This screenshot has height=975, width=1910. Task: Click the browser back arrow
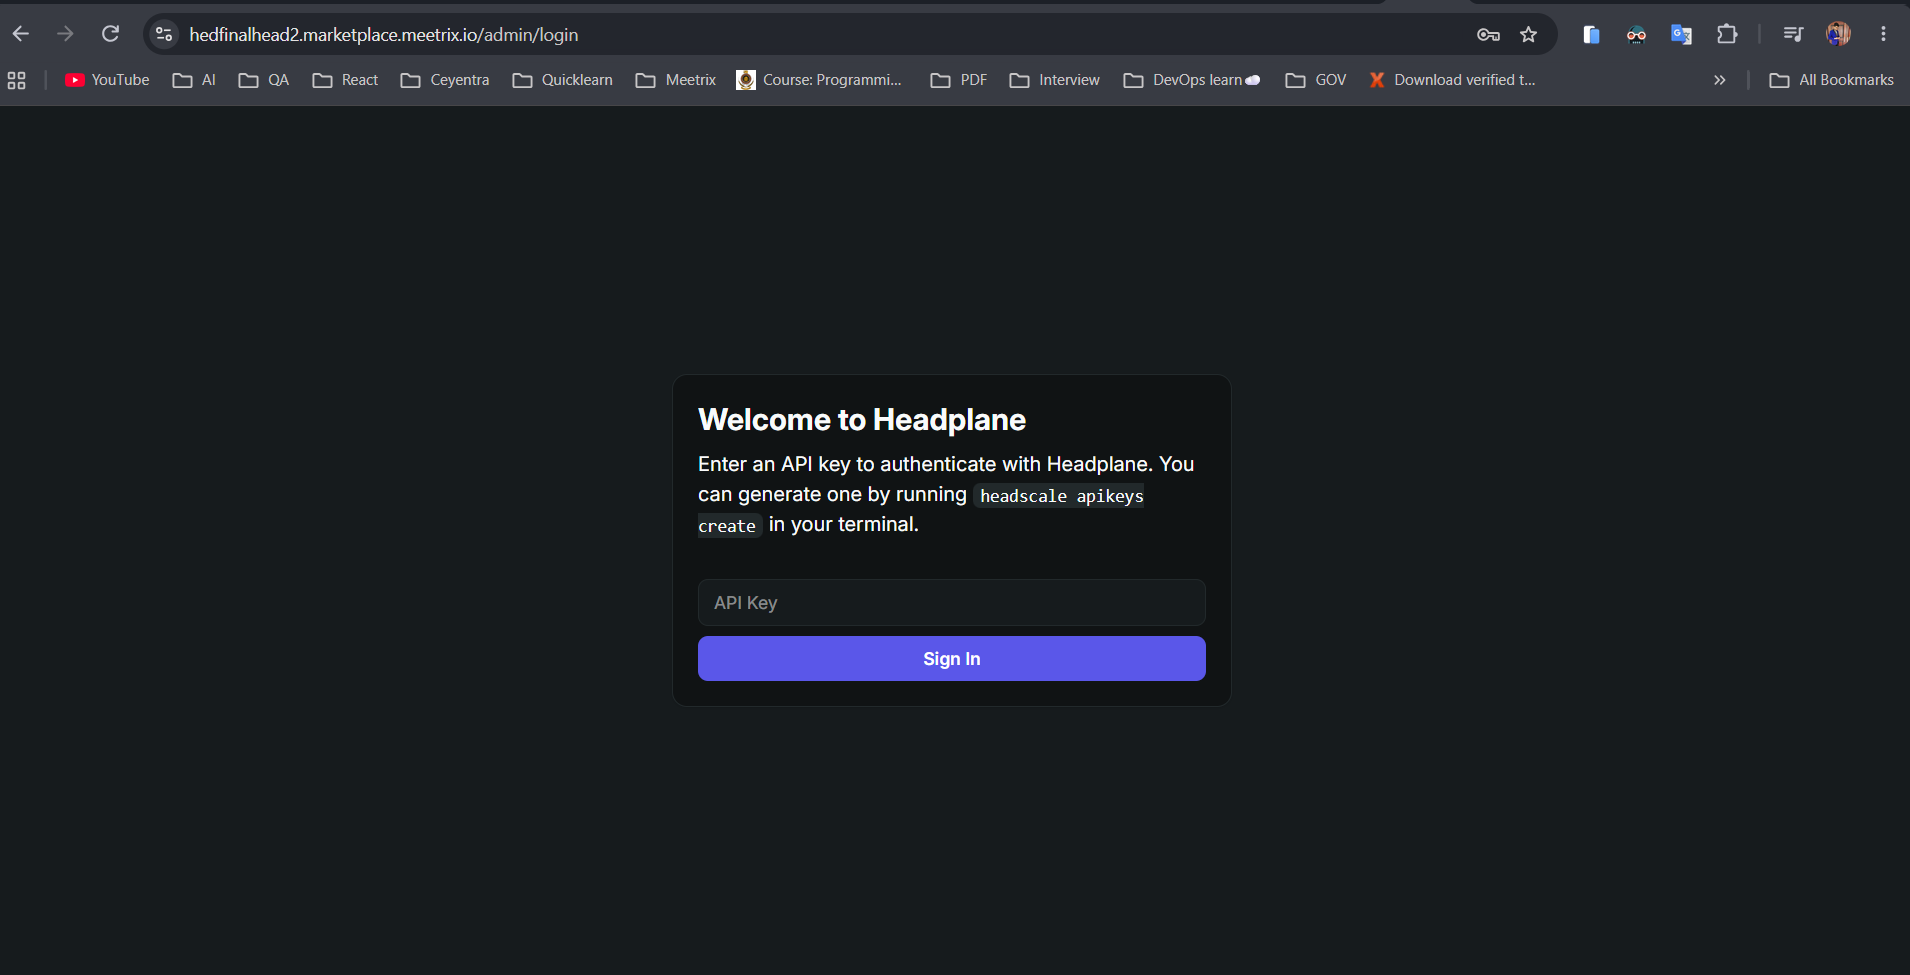[21, 34]
